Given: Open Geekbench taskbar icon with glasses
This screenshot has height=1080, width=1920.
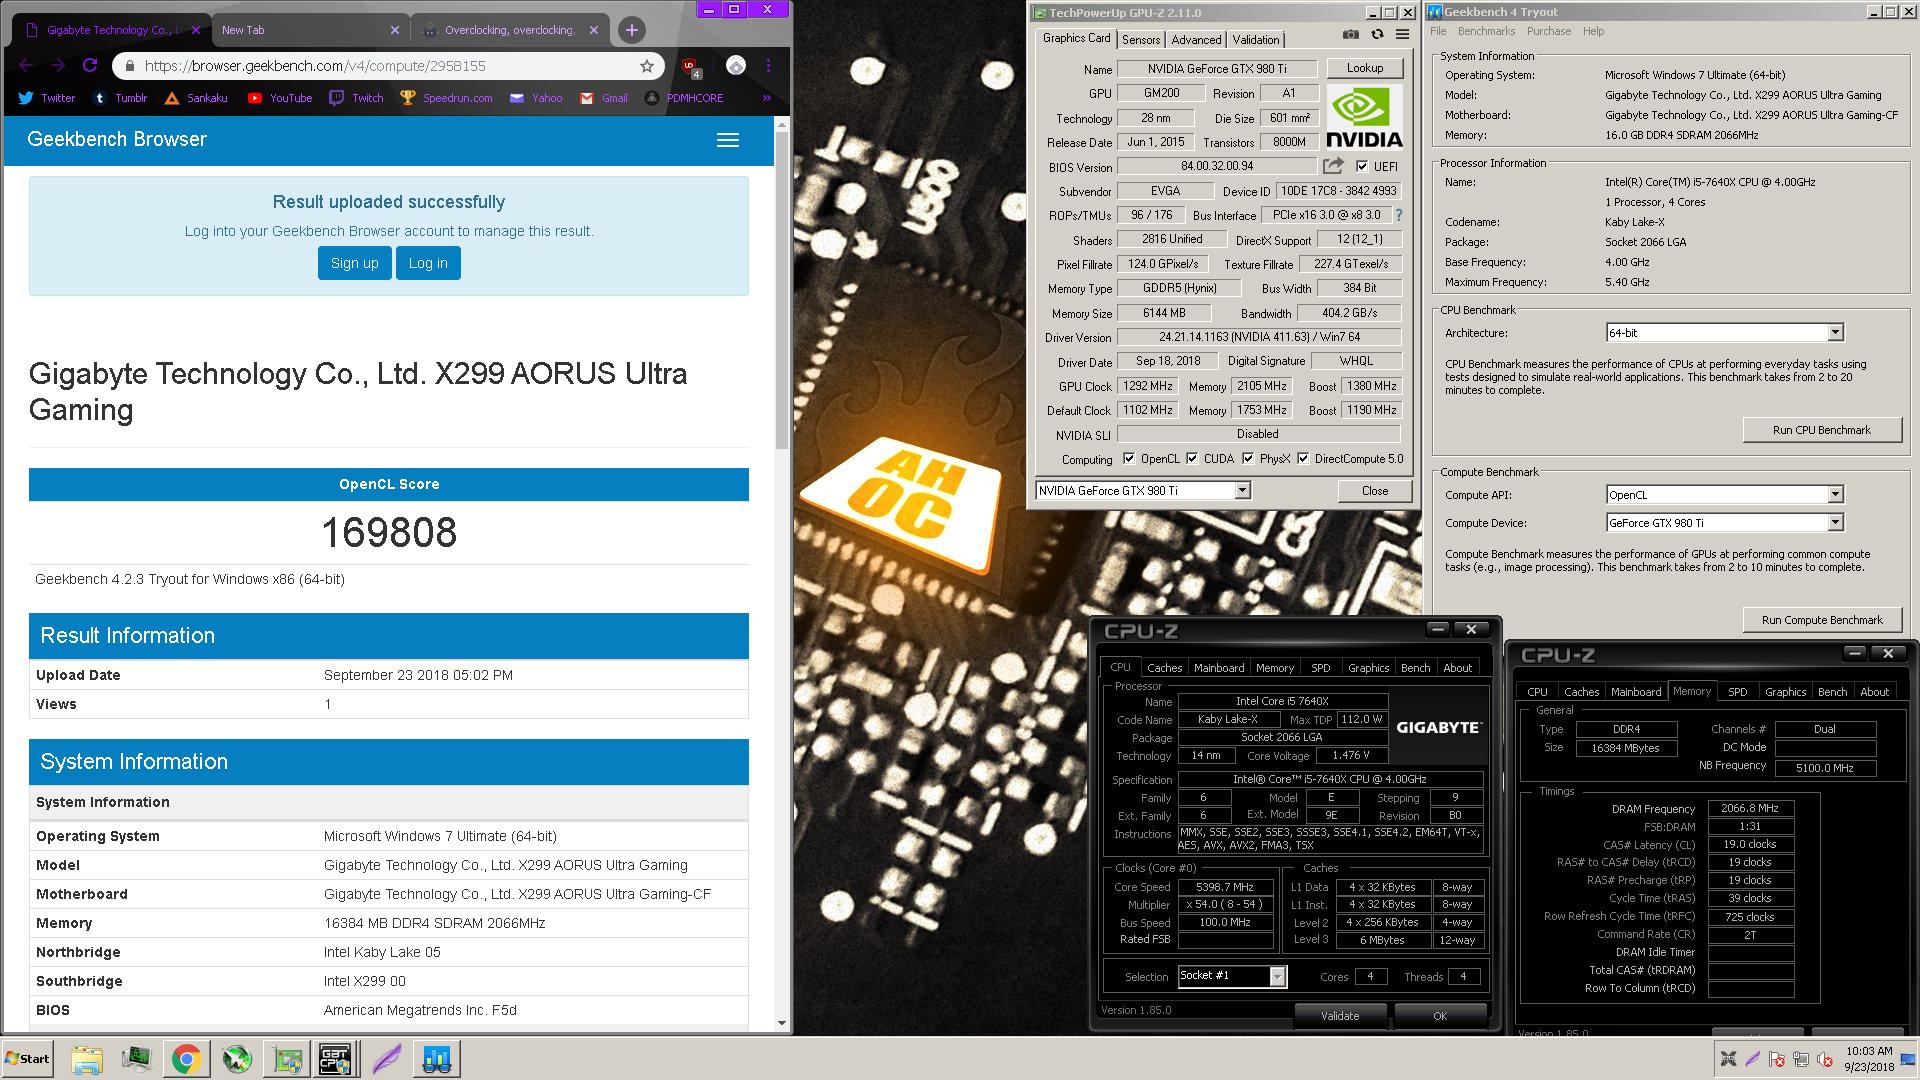Looking at the screenshot, I should 436,1059.
